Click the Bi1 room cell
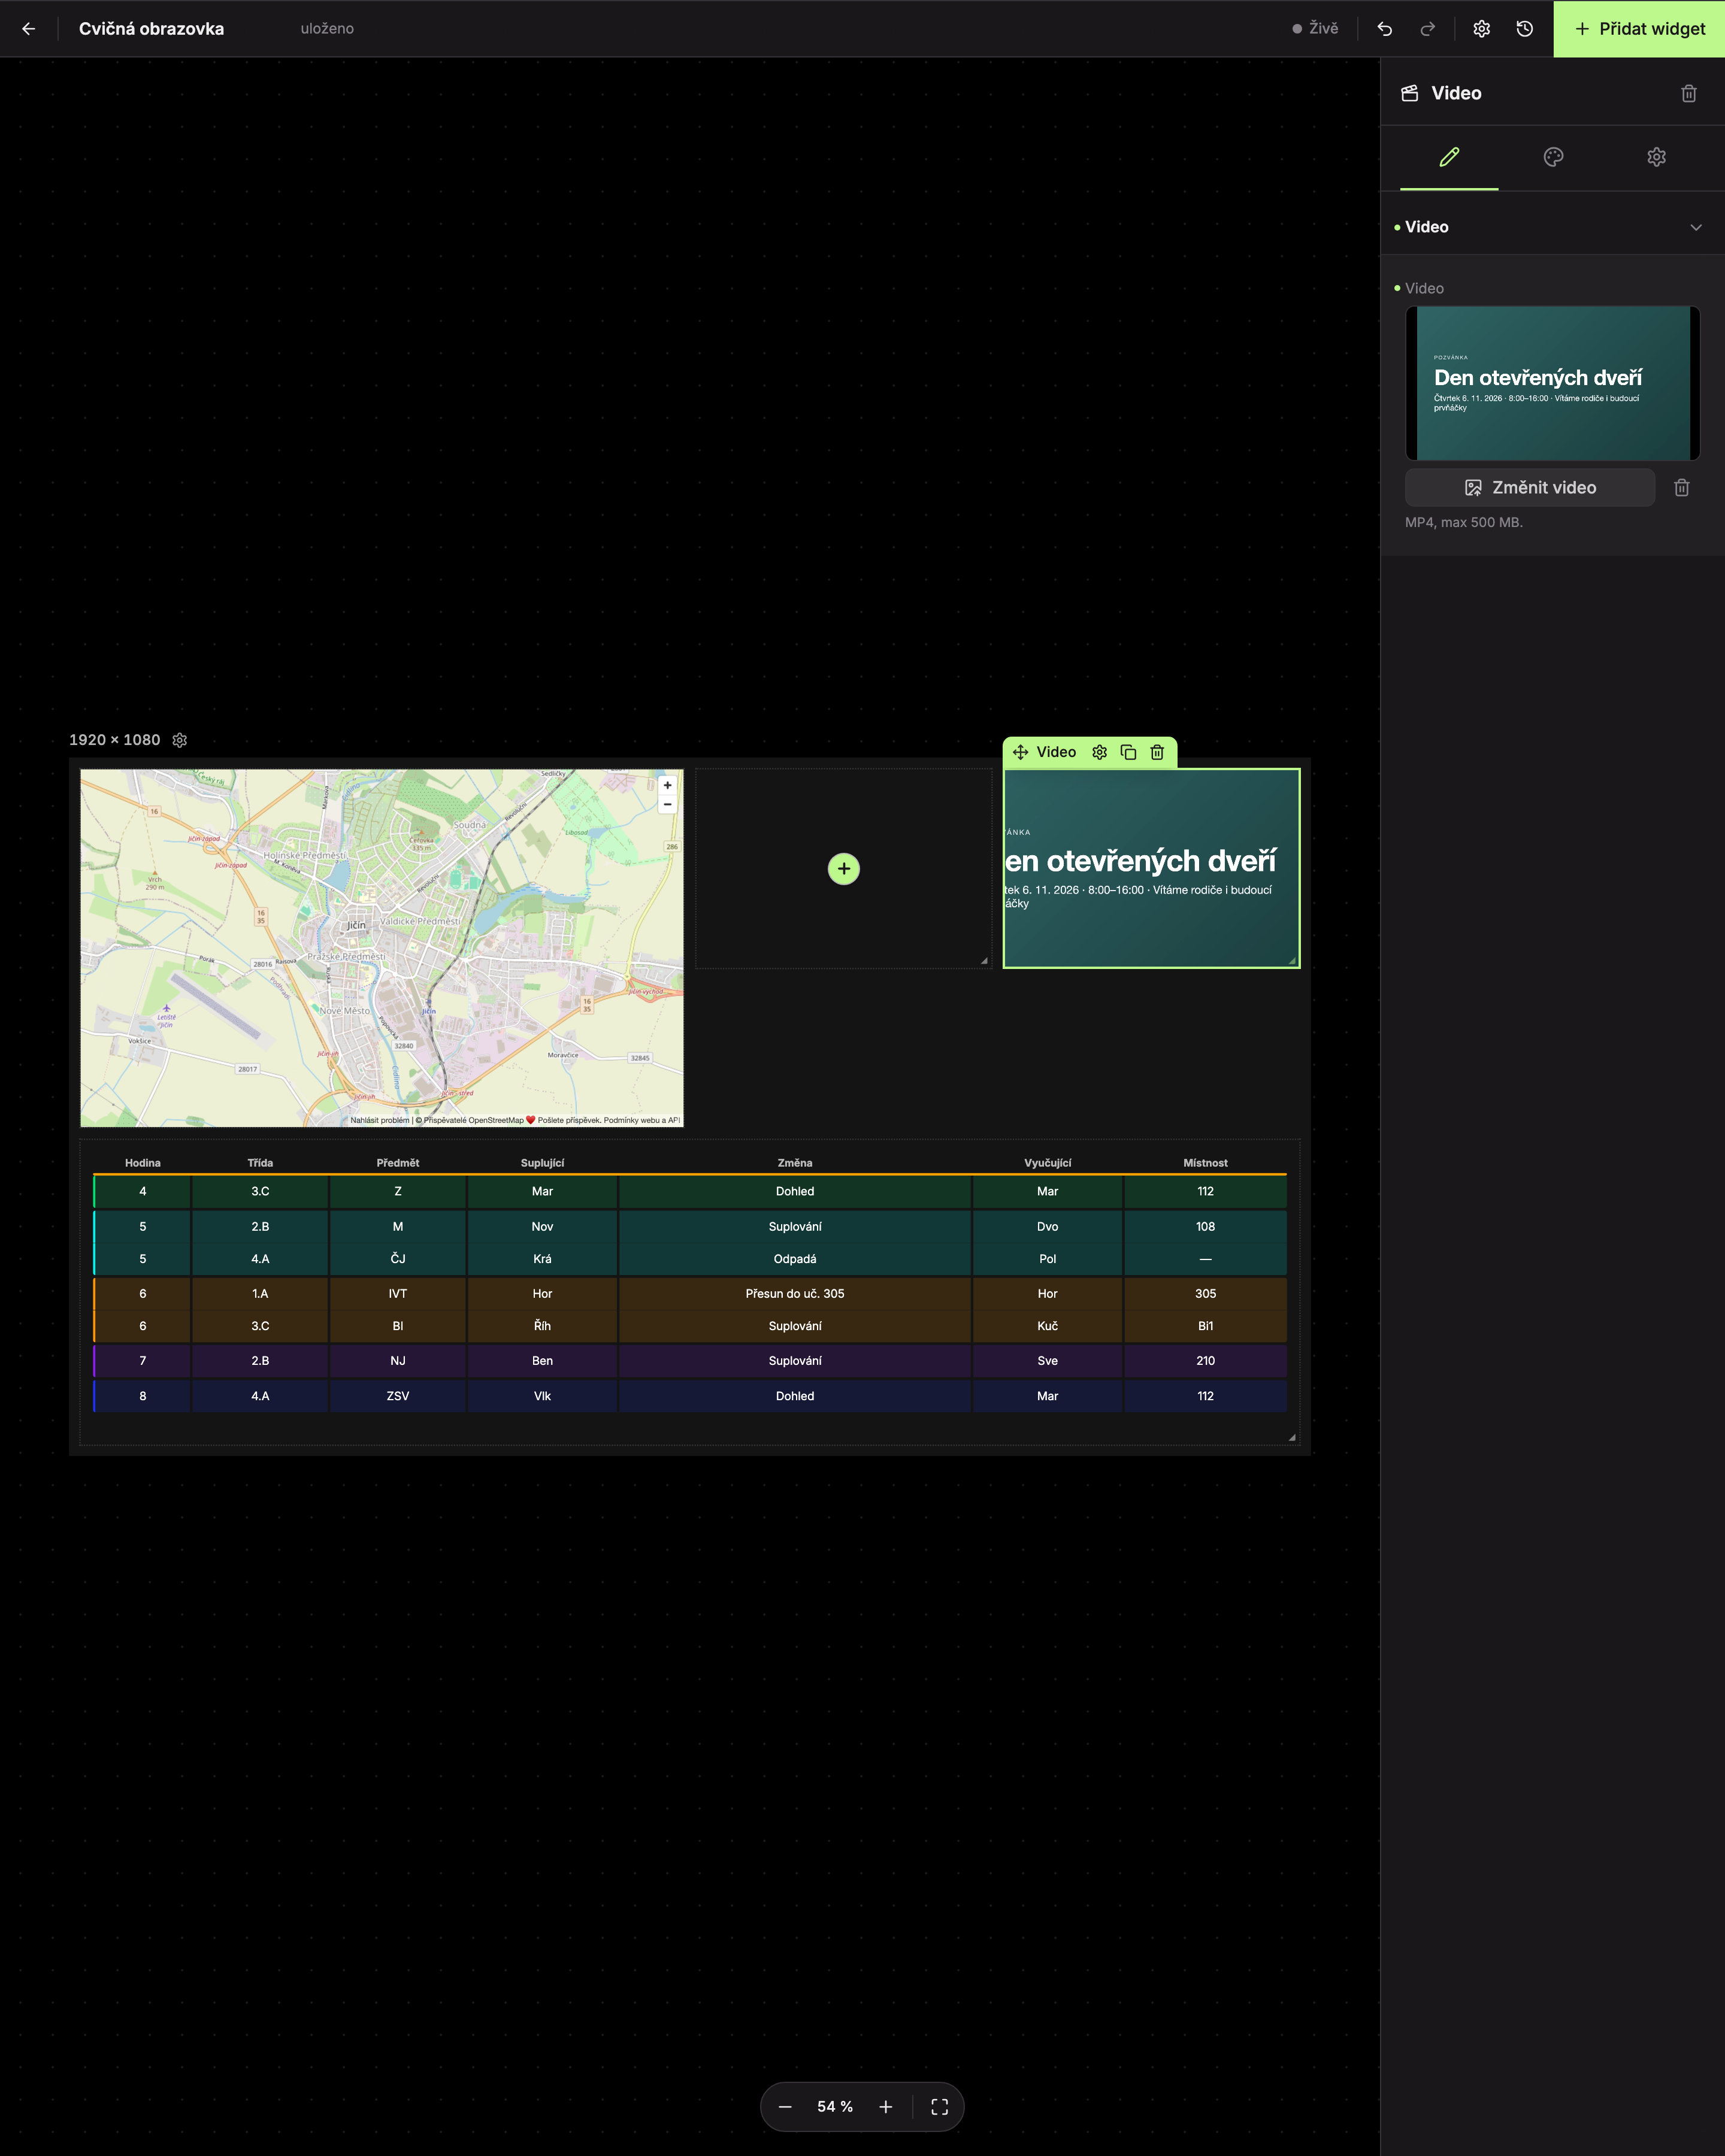 pyautogui.click(x=1205, y=1326)
